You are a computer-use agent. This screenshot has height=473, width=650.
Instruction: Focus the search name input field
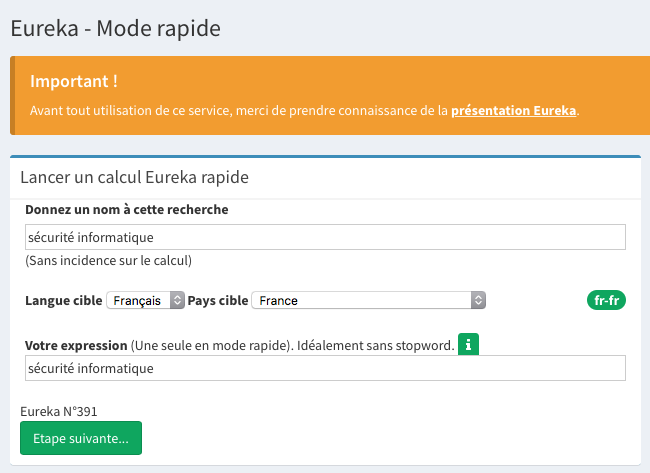click(x=325, y=237)
